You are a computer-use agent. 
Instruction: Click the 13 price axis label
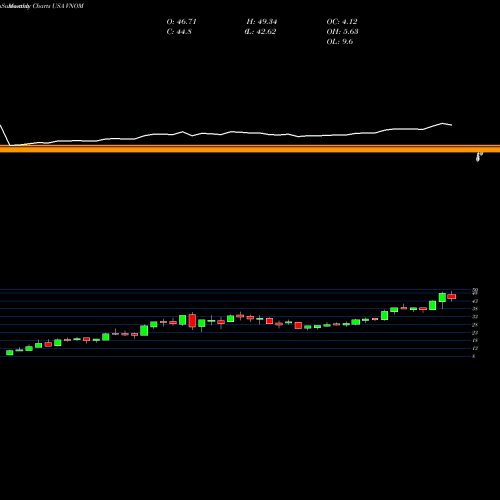[475, 348]
